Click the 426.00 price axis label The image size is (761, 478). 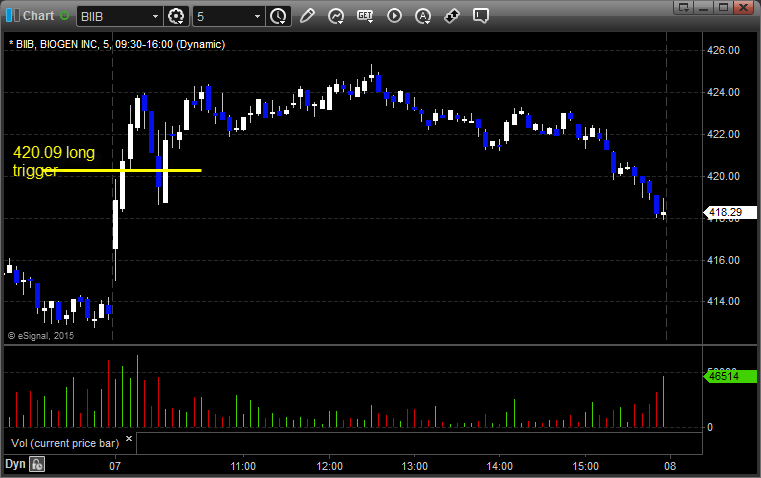point(723,50)
